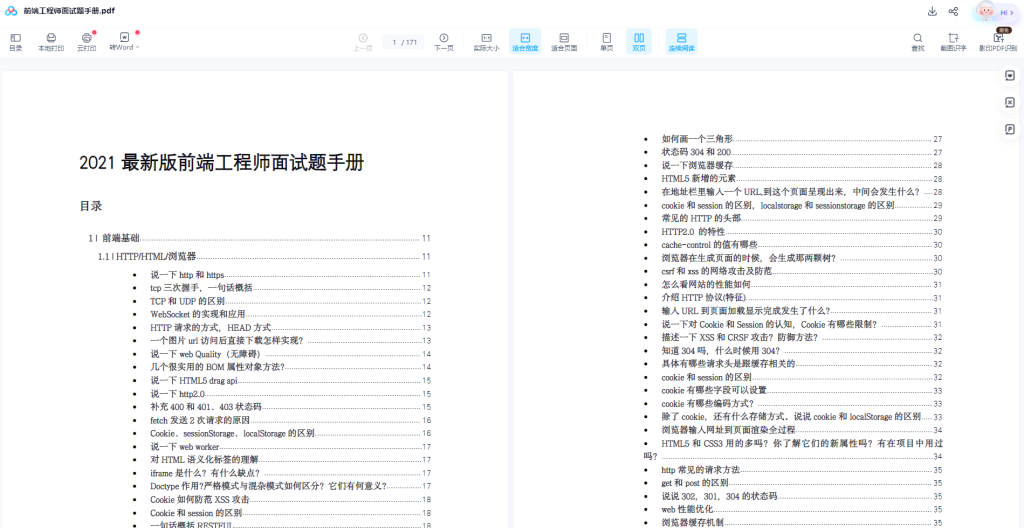Click the top (Word) icon in the right sidebar
Screen dimensions: 1024x528
[x=1010, y=74]
